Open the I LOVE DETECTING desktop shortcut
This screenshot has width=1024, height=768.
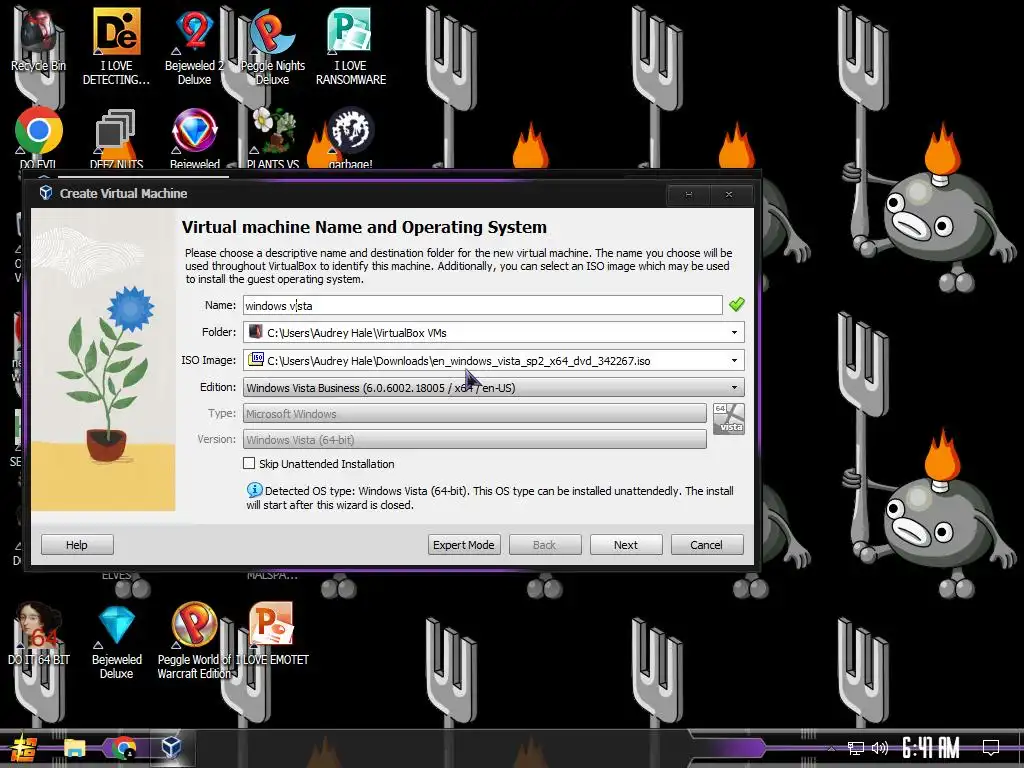(x=116, y=46)
